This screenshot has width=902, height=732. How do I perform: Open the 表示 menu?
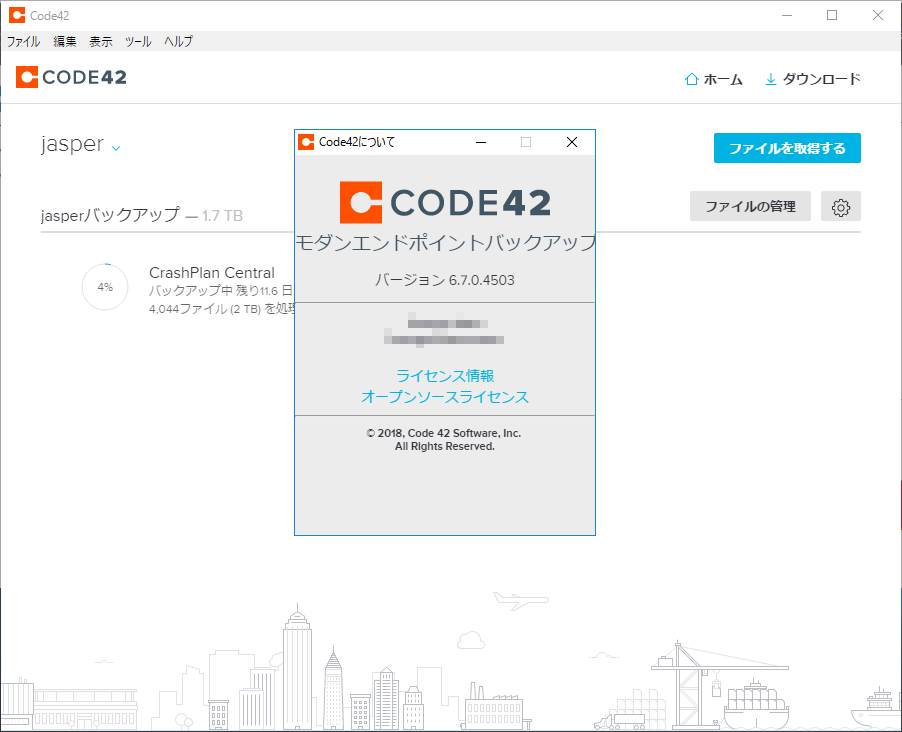pyautogui.click(x=101, y=41)
